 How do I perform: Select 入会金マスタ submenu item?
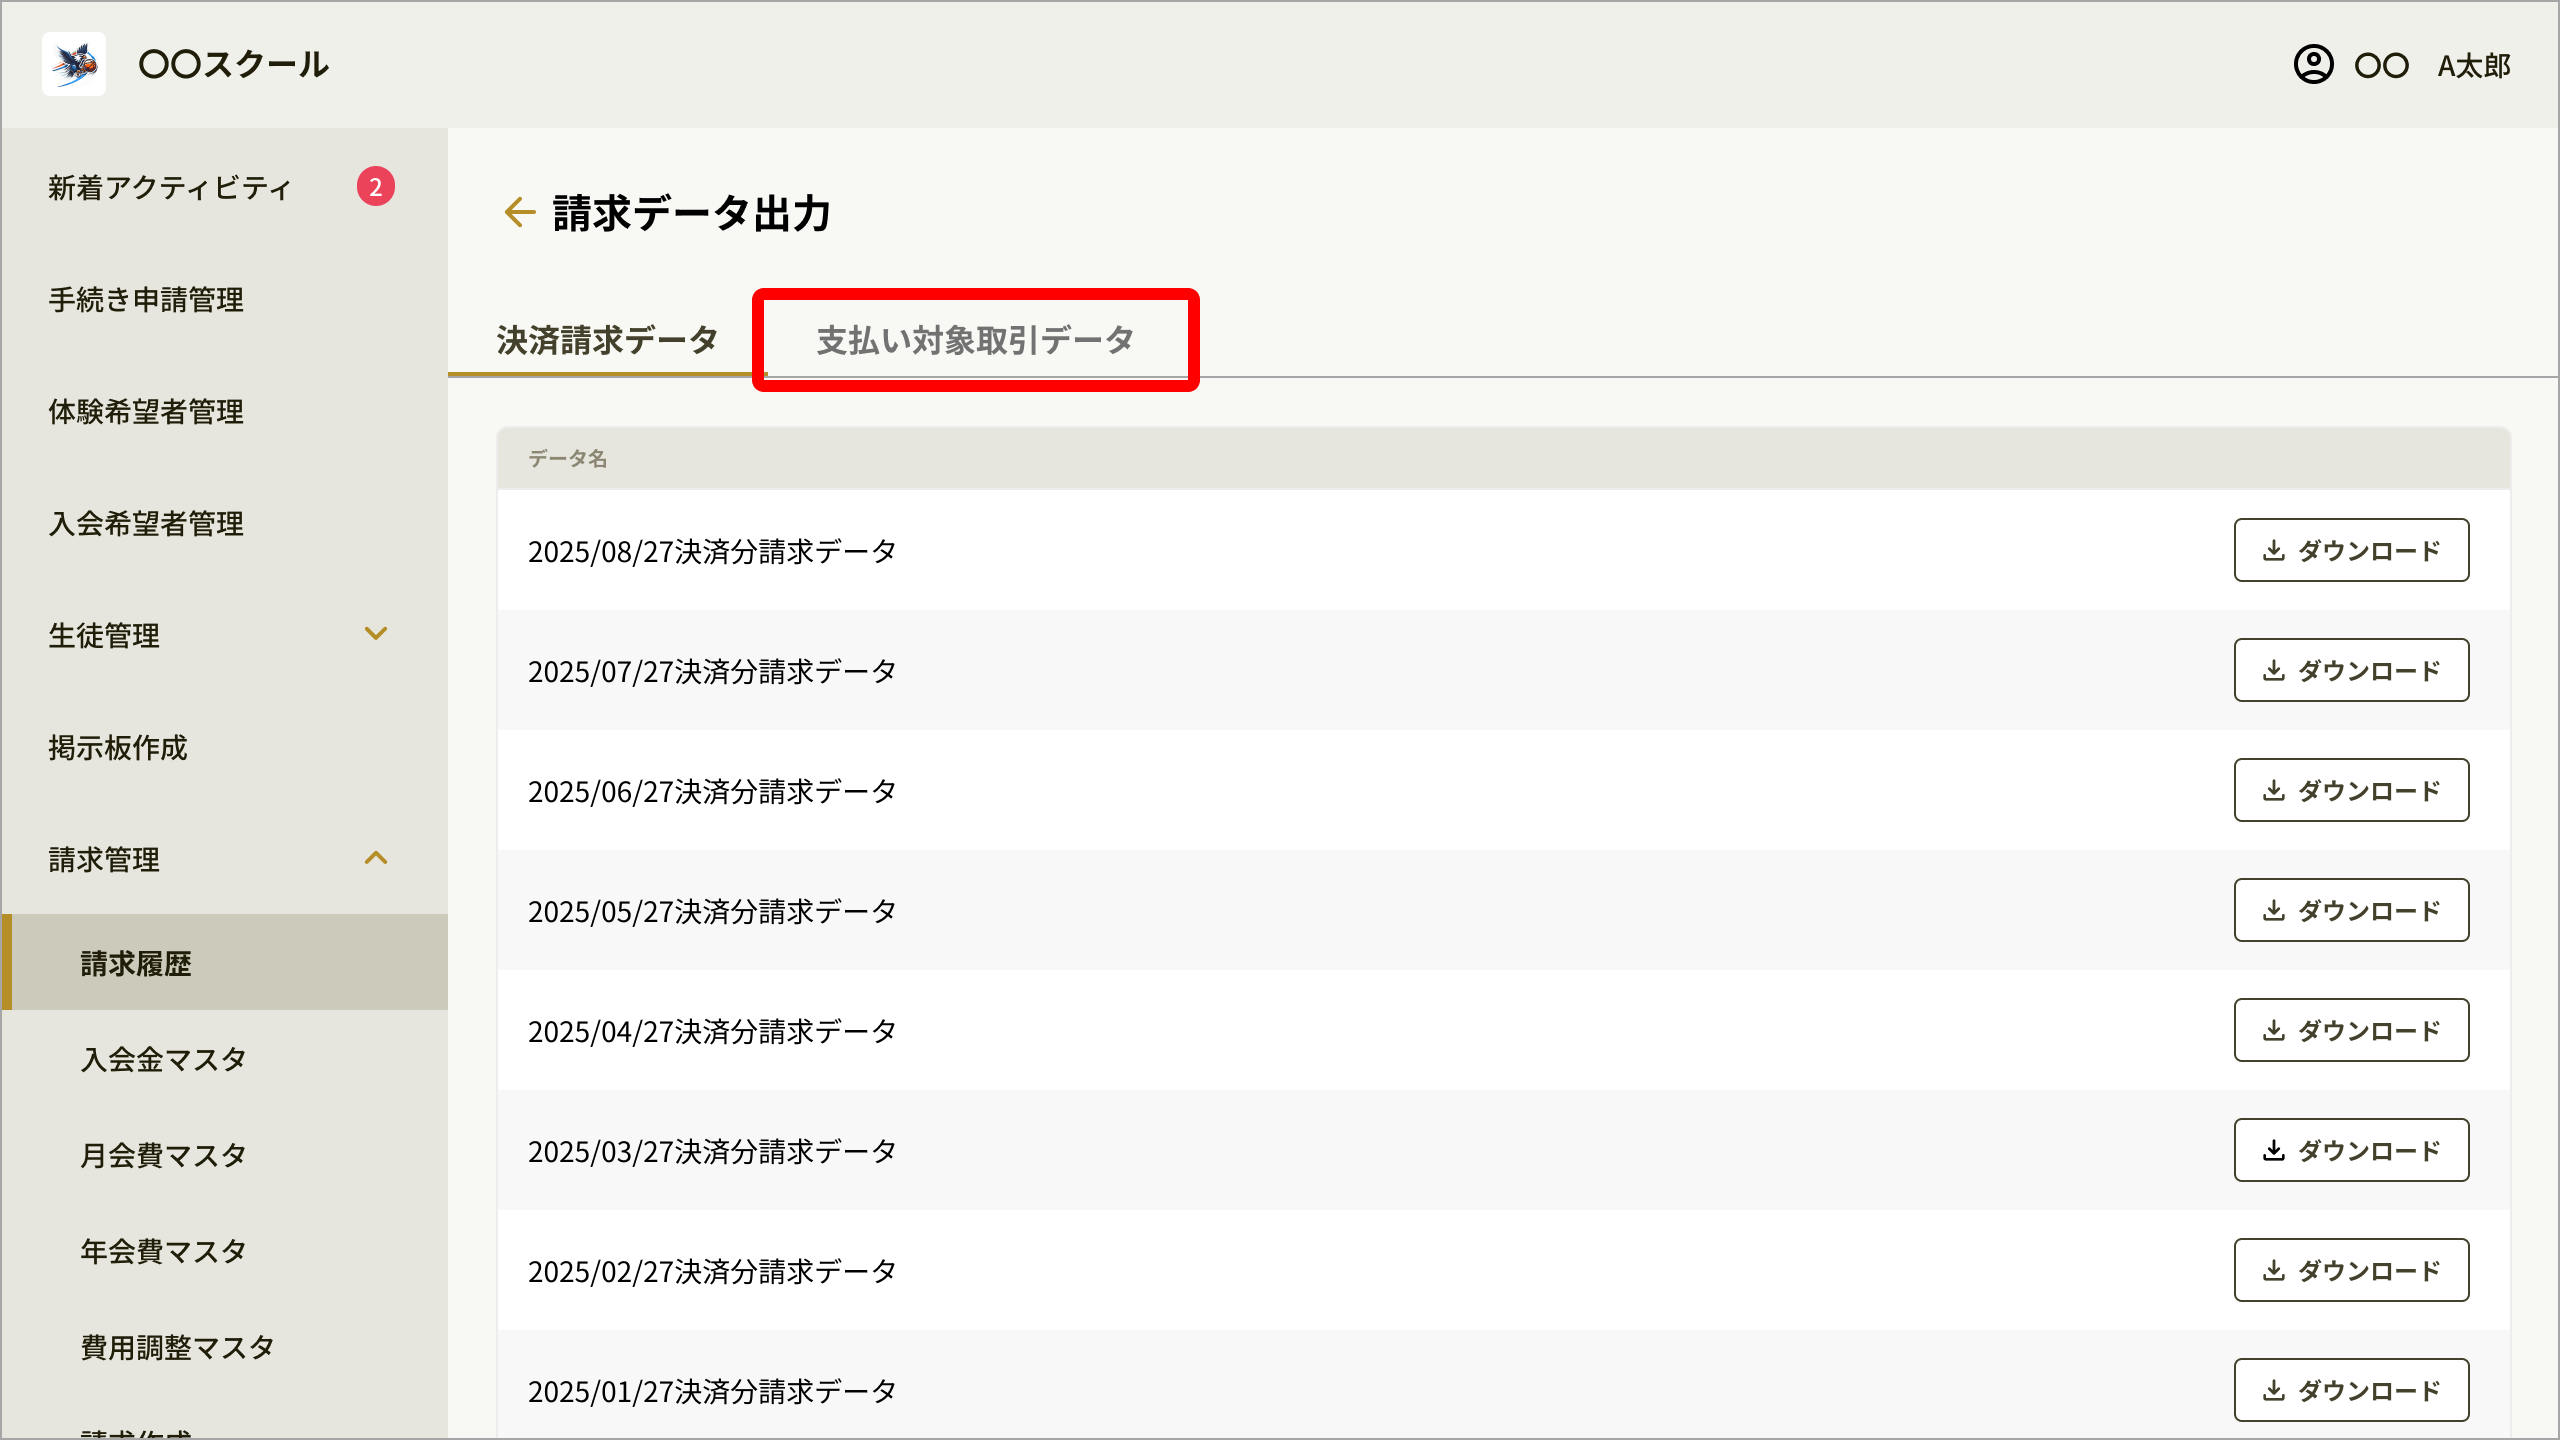(163, 1060)
